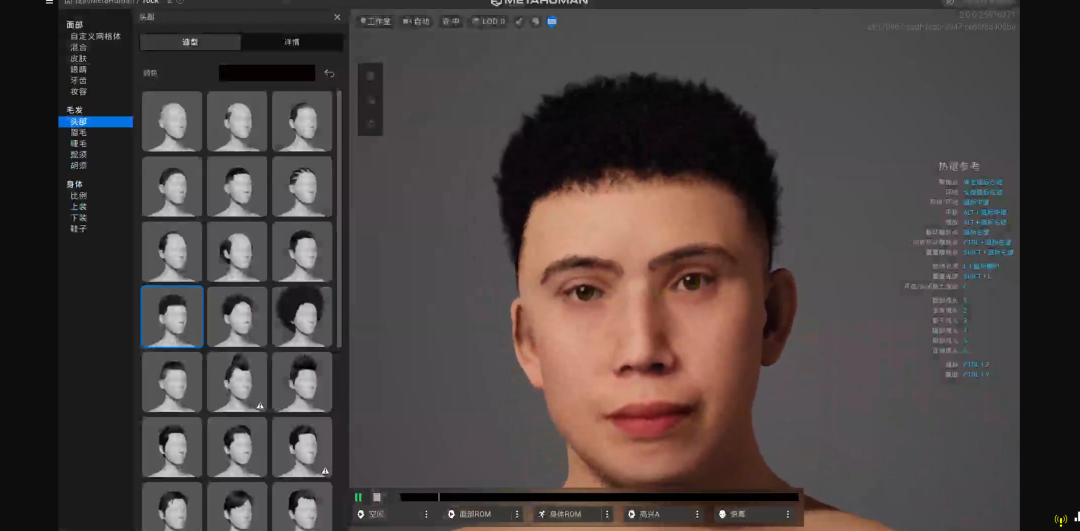This screenshot has width=1080, height=531.
Task: Switch to the 详情 details tab
Action: coord(292,42)
